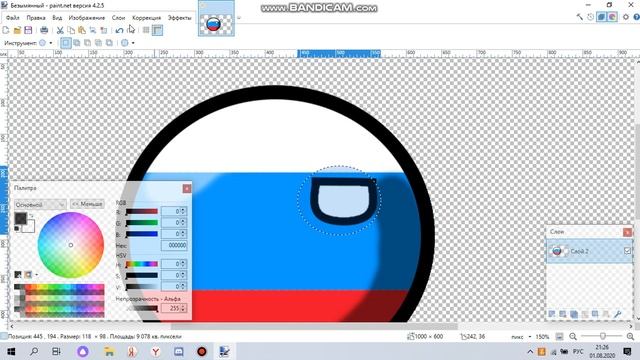Undo the last action

[x=119, y=30]
